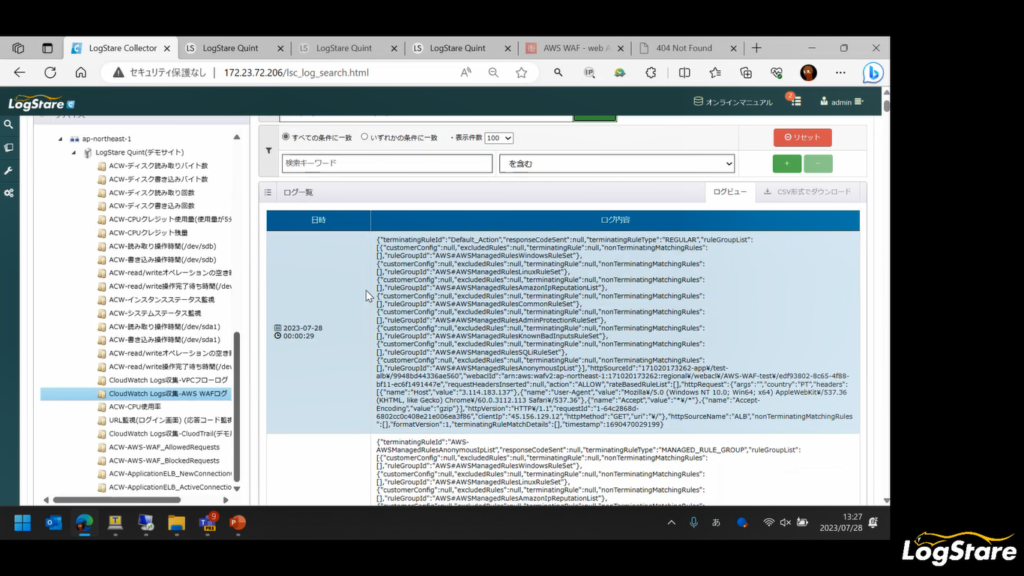1024x576 pixels.
Task: Open File Explorer from the taskbar
Action: (x=176, y=522)
